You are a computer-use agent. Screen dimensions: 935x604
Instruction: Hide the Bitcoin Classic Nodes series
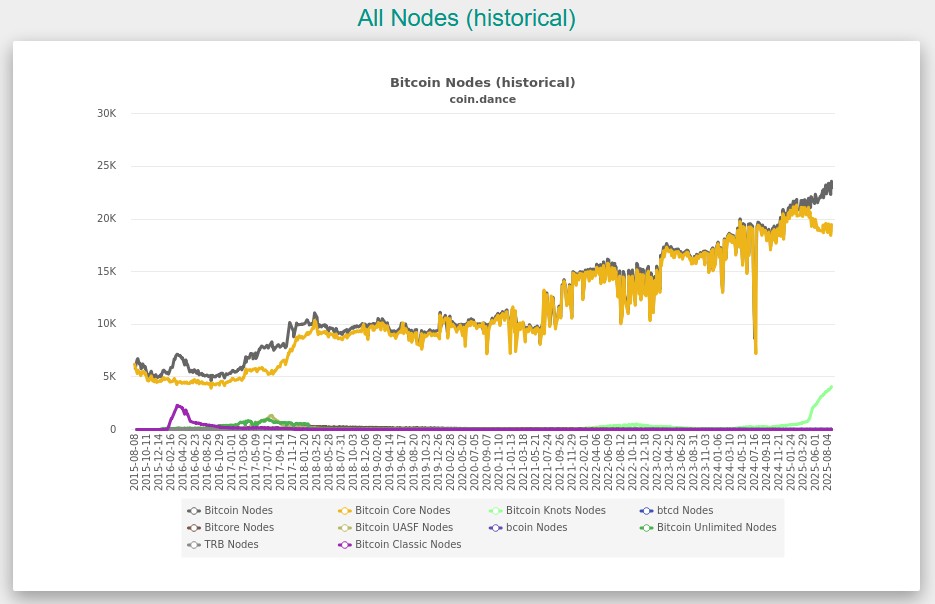pos(400,544)
